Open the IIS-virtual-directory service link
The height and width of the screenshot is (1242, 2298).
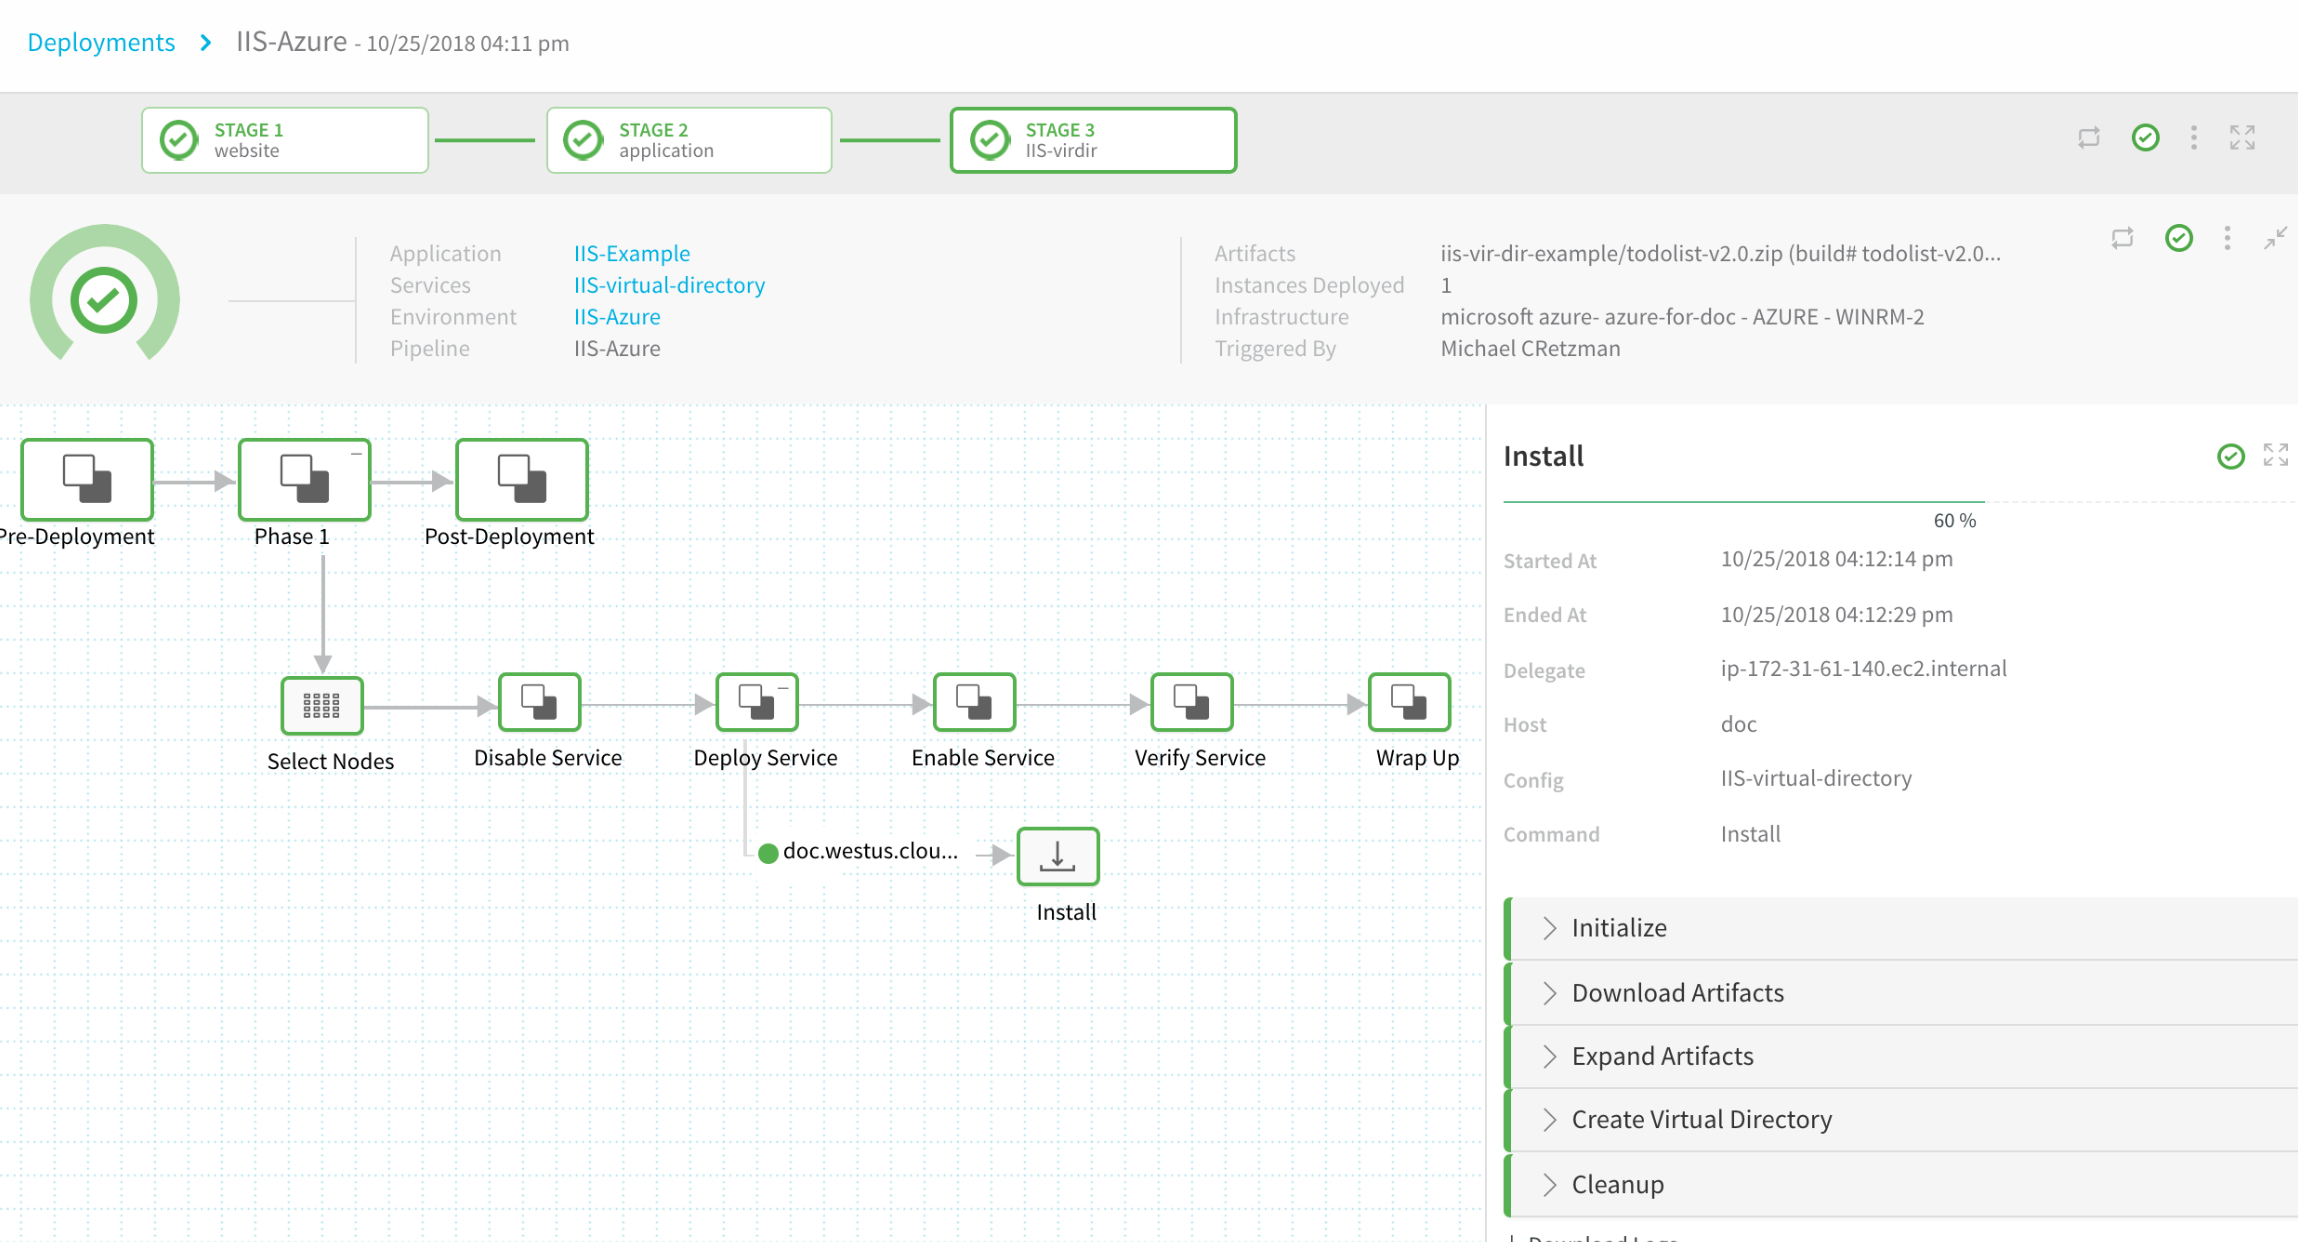click(669, 285)
